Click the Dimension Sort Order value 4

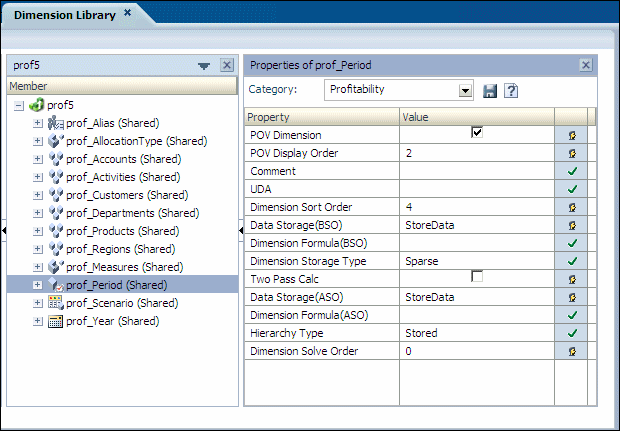[x=409, y=207]
